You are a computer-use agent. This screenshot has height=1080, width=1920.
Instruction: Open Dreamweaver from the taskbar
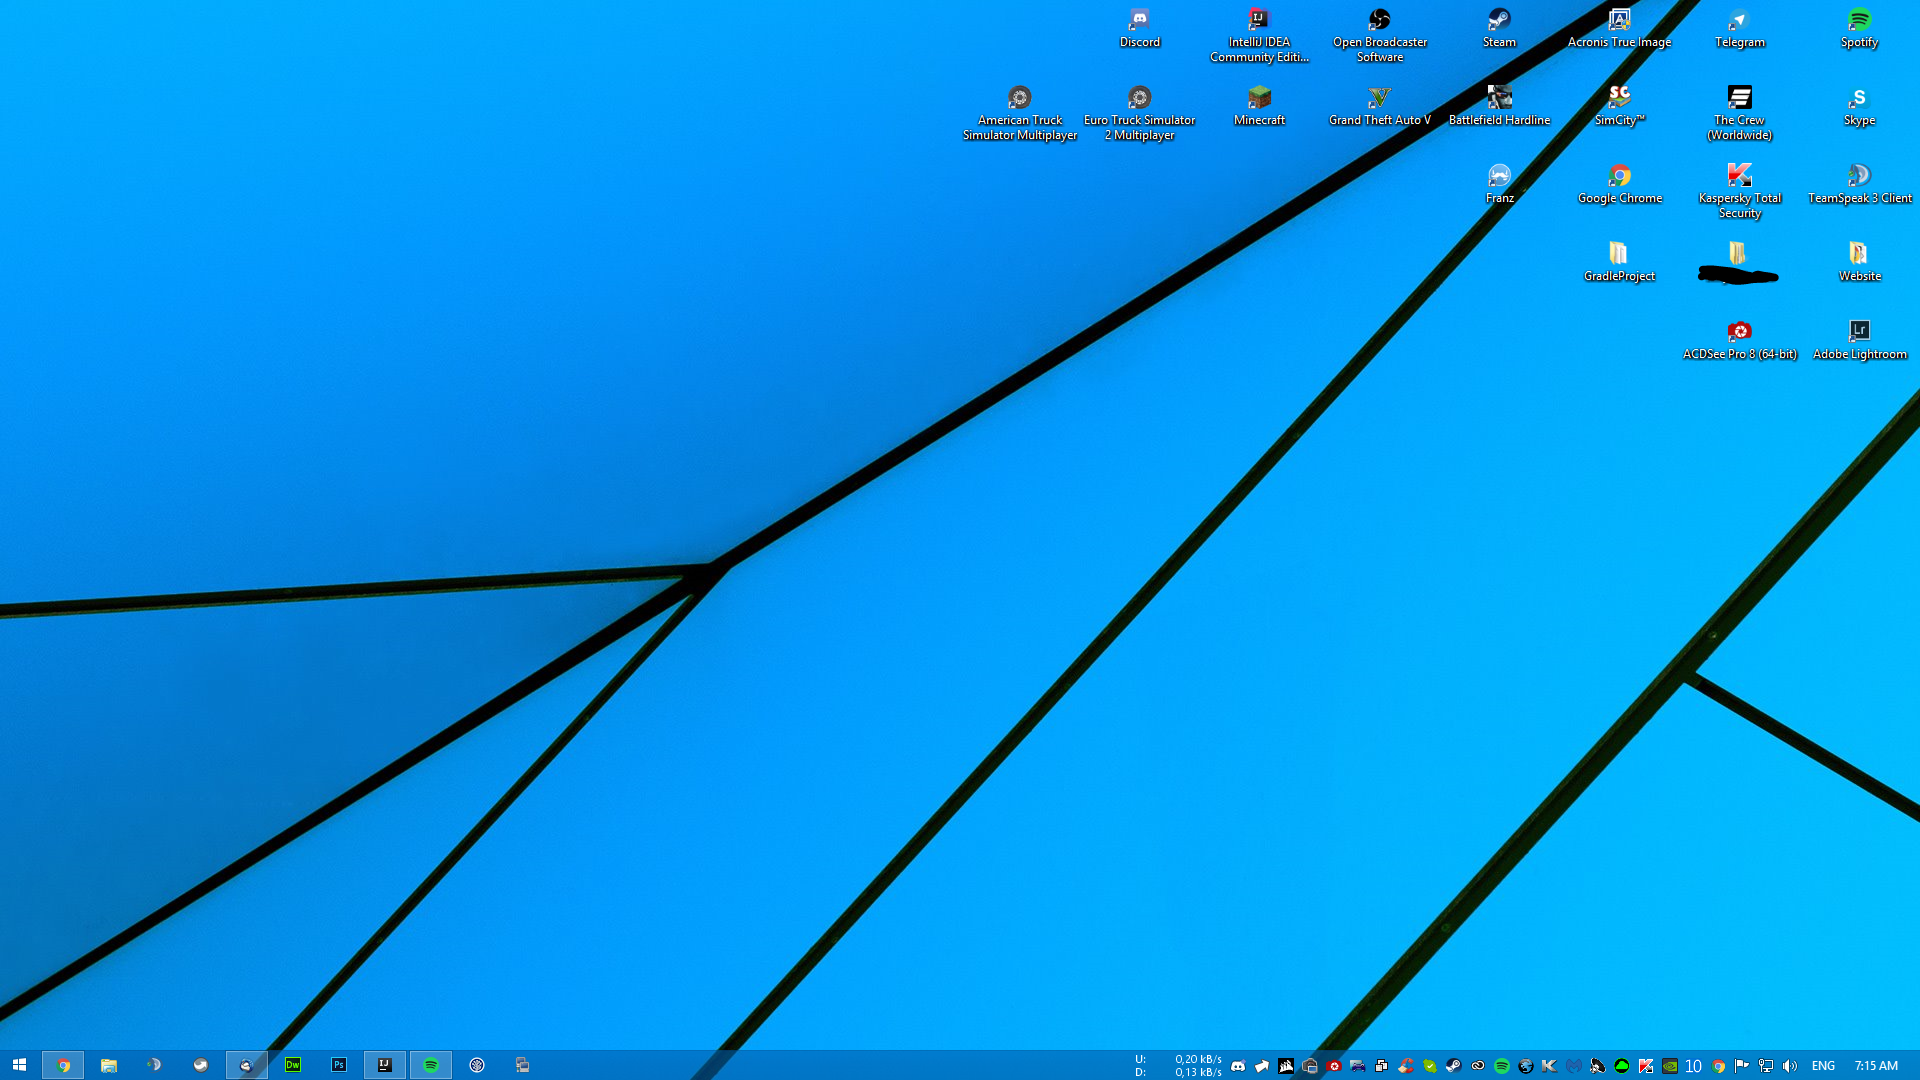[293, 1065]
